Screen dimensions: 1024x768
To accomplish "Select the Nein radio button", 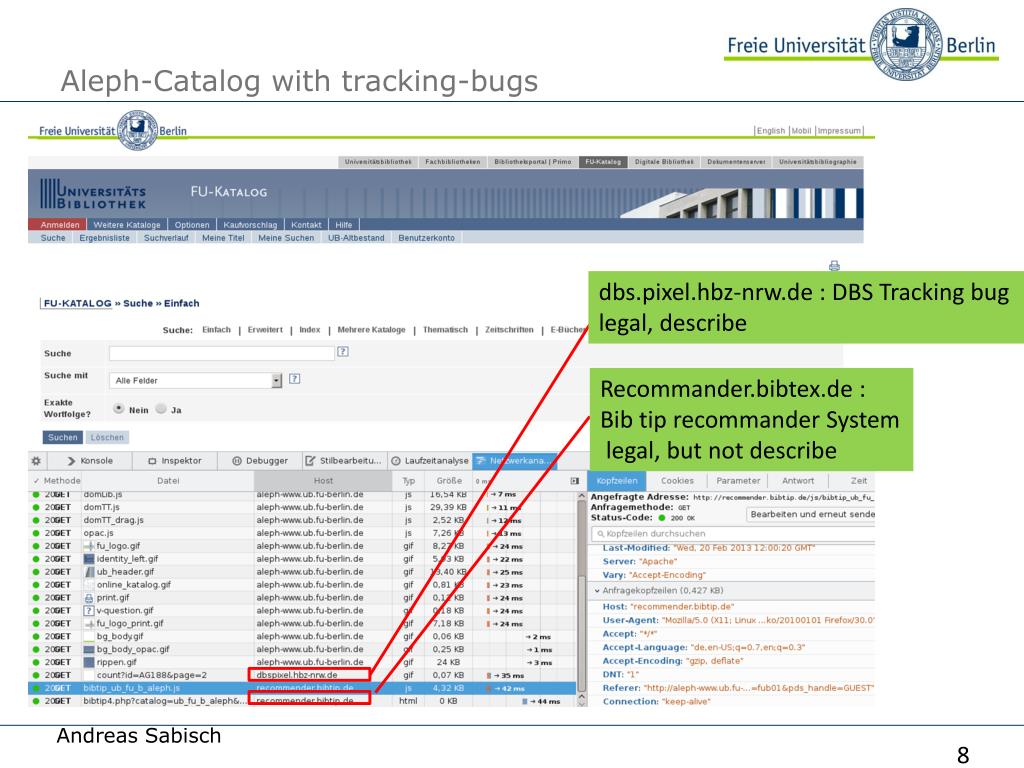I will [x=118, y=408].
